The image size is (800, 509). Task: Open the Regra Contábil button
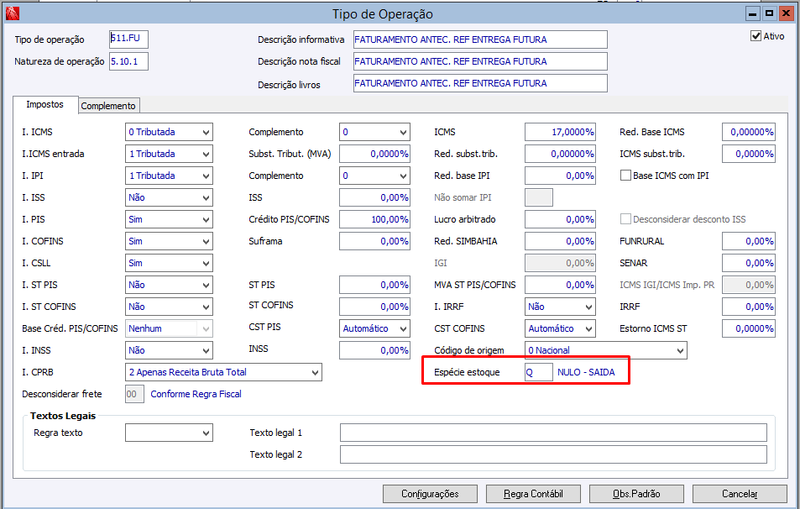[533, 494]
